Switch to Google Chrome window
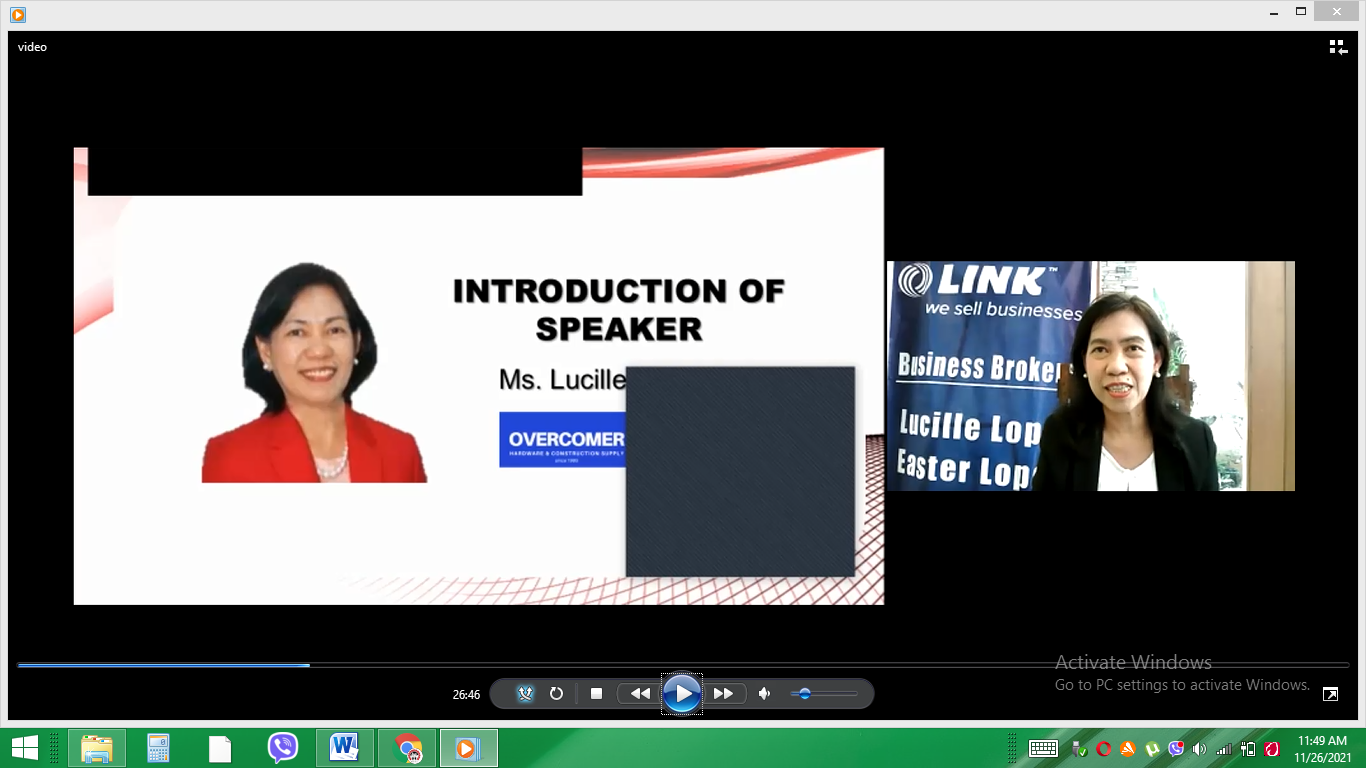This screenshot has width=1366, height=768. 407,747
